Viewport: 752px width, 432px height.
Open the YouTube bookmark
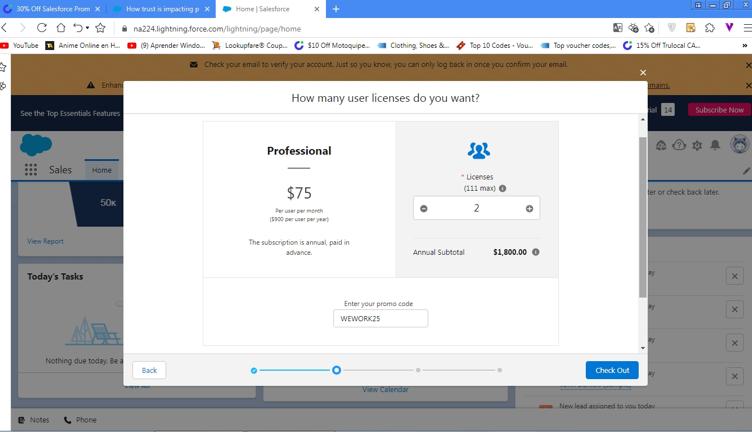(x=20, y=46)
